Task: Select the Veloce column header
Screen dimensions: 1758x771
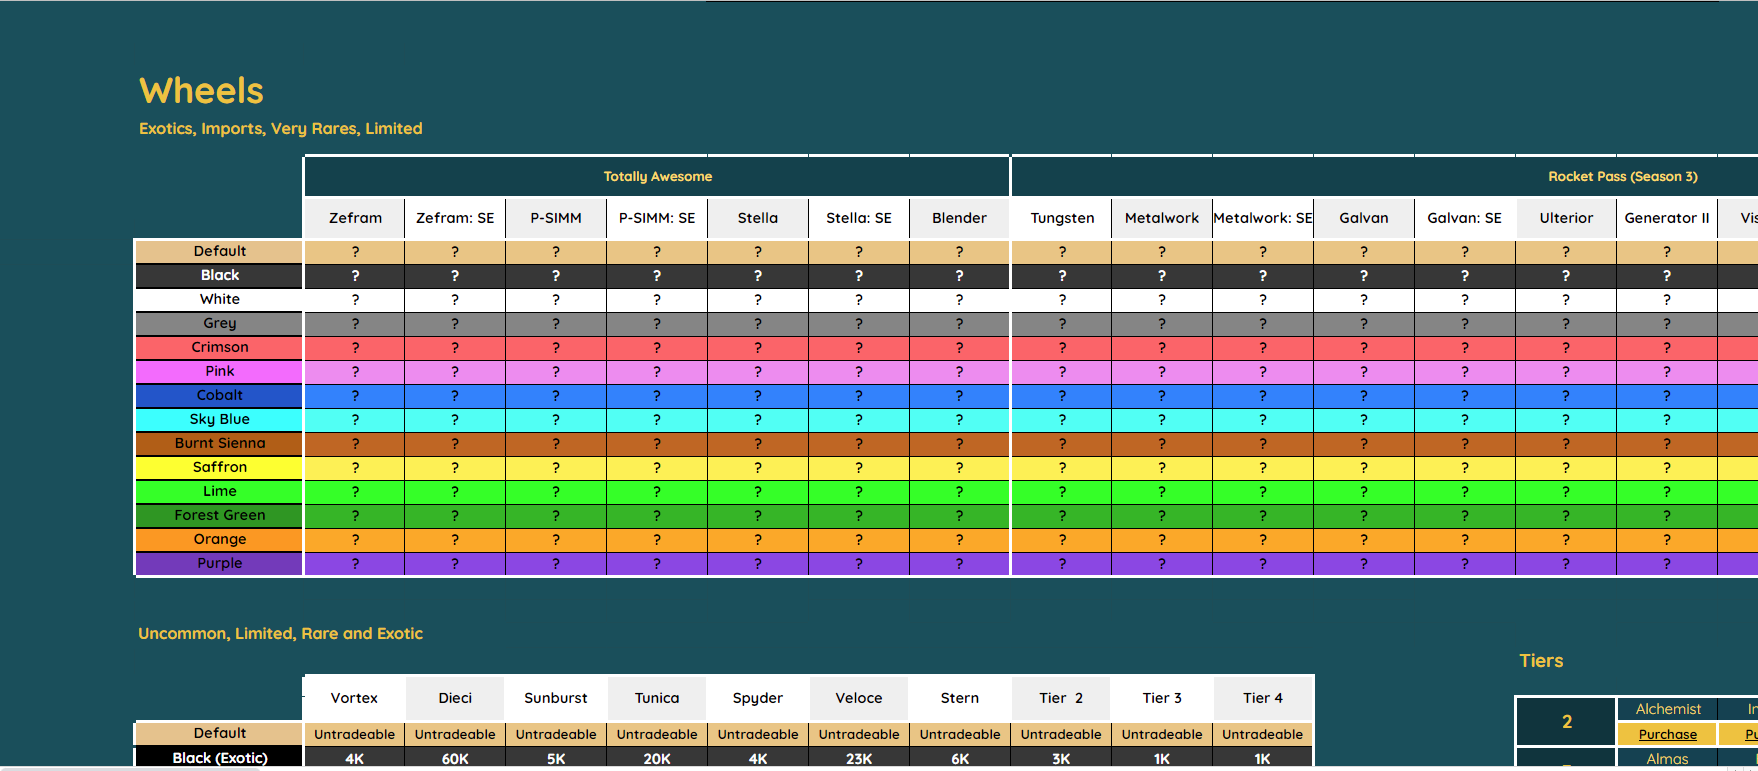Action: click(x=859, y=698)
